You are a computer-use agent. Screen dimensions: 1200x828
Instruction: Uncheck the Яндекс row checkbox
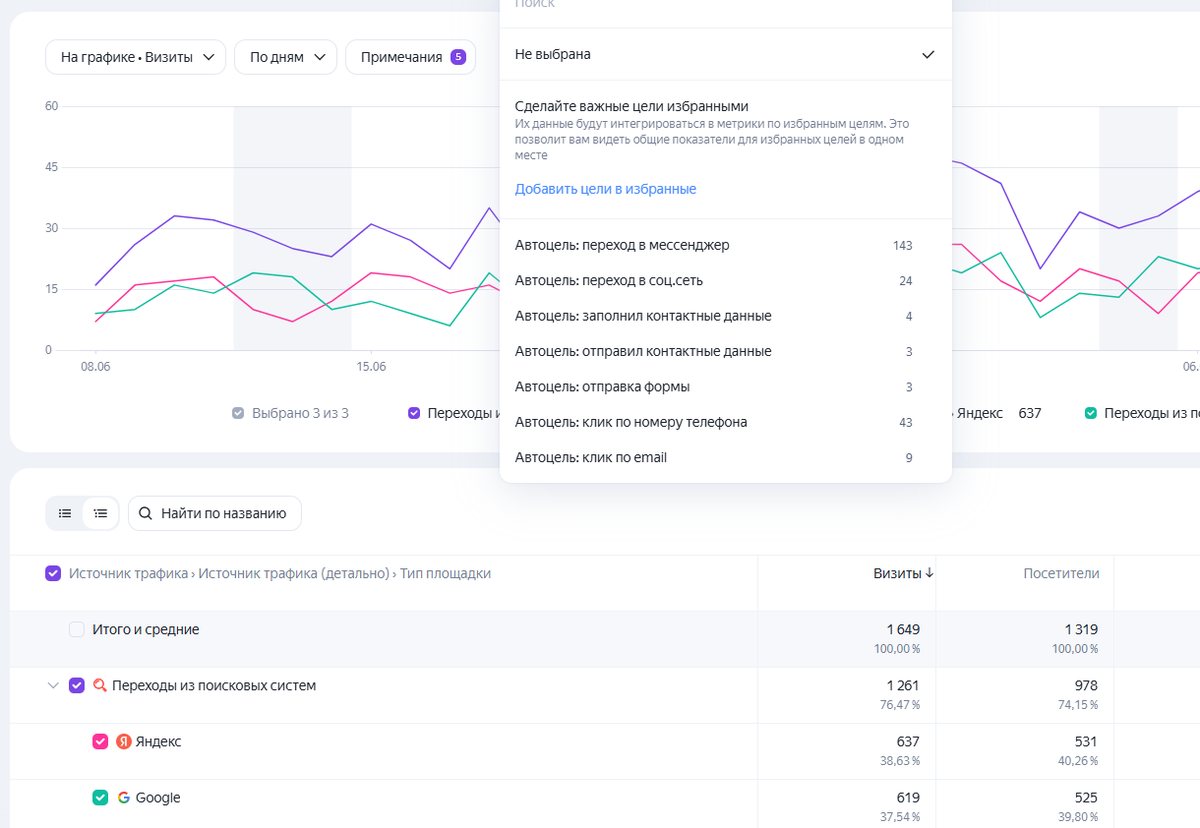pos(100,742)
